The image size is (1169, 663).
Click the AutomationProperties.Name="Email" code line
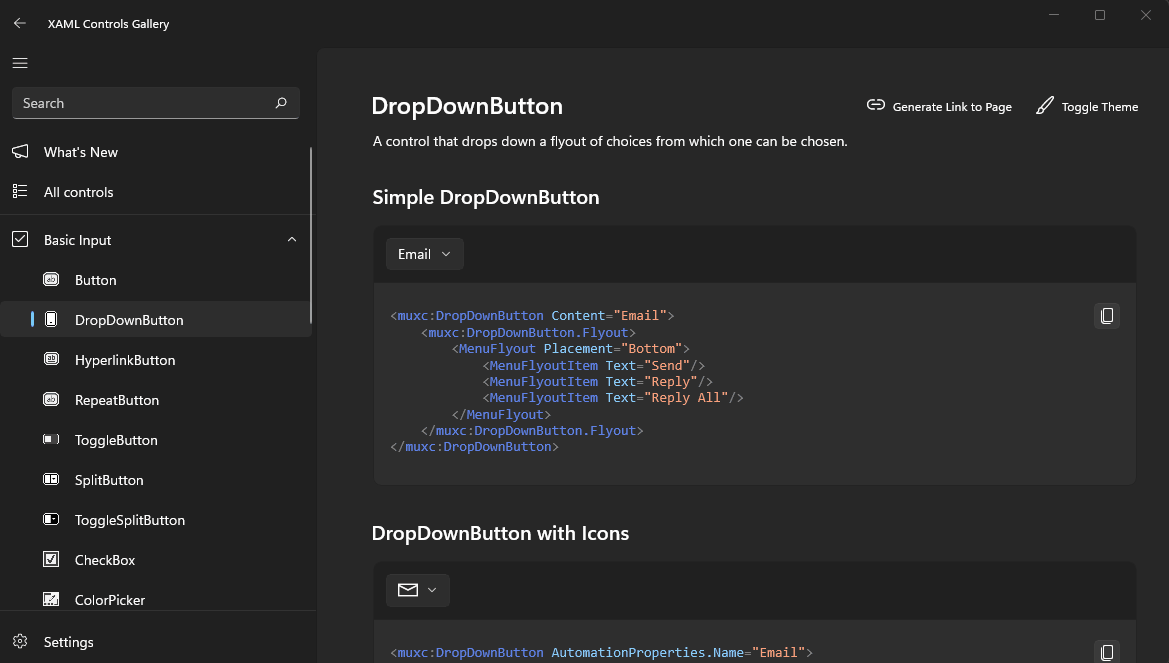click(x=602, y=653)
